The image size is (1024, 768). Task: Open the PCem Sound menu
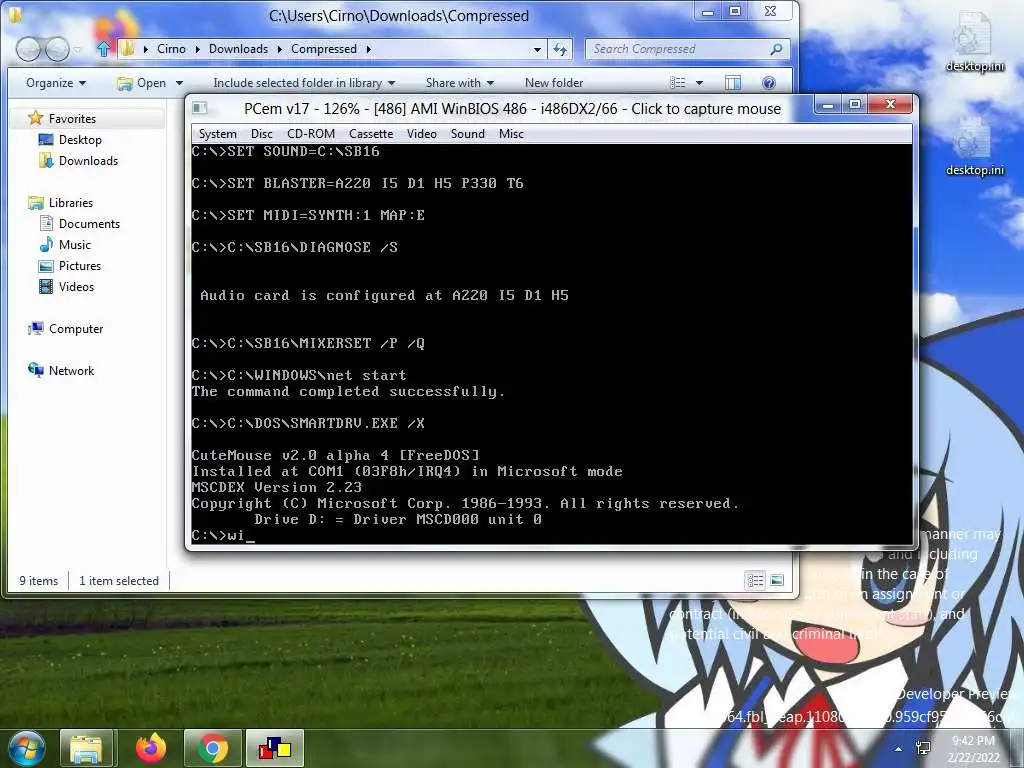pyautogui.click(x=468, y=134)
